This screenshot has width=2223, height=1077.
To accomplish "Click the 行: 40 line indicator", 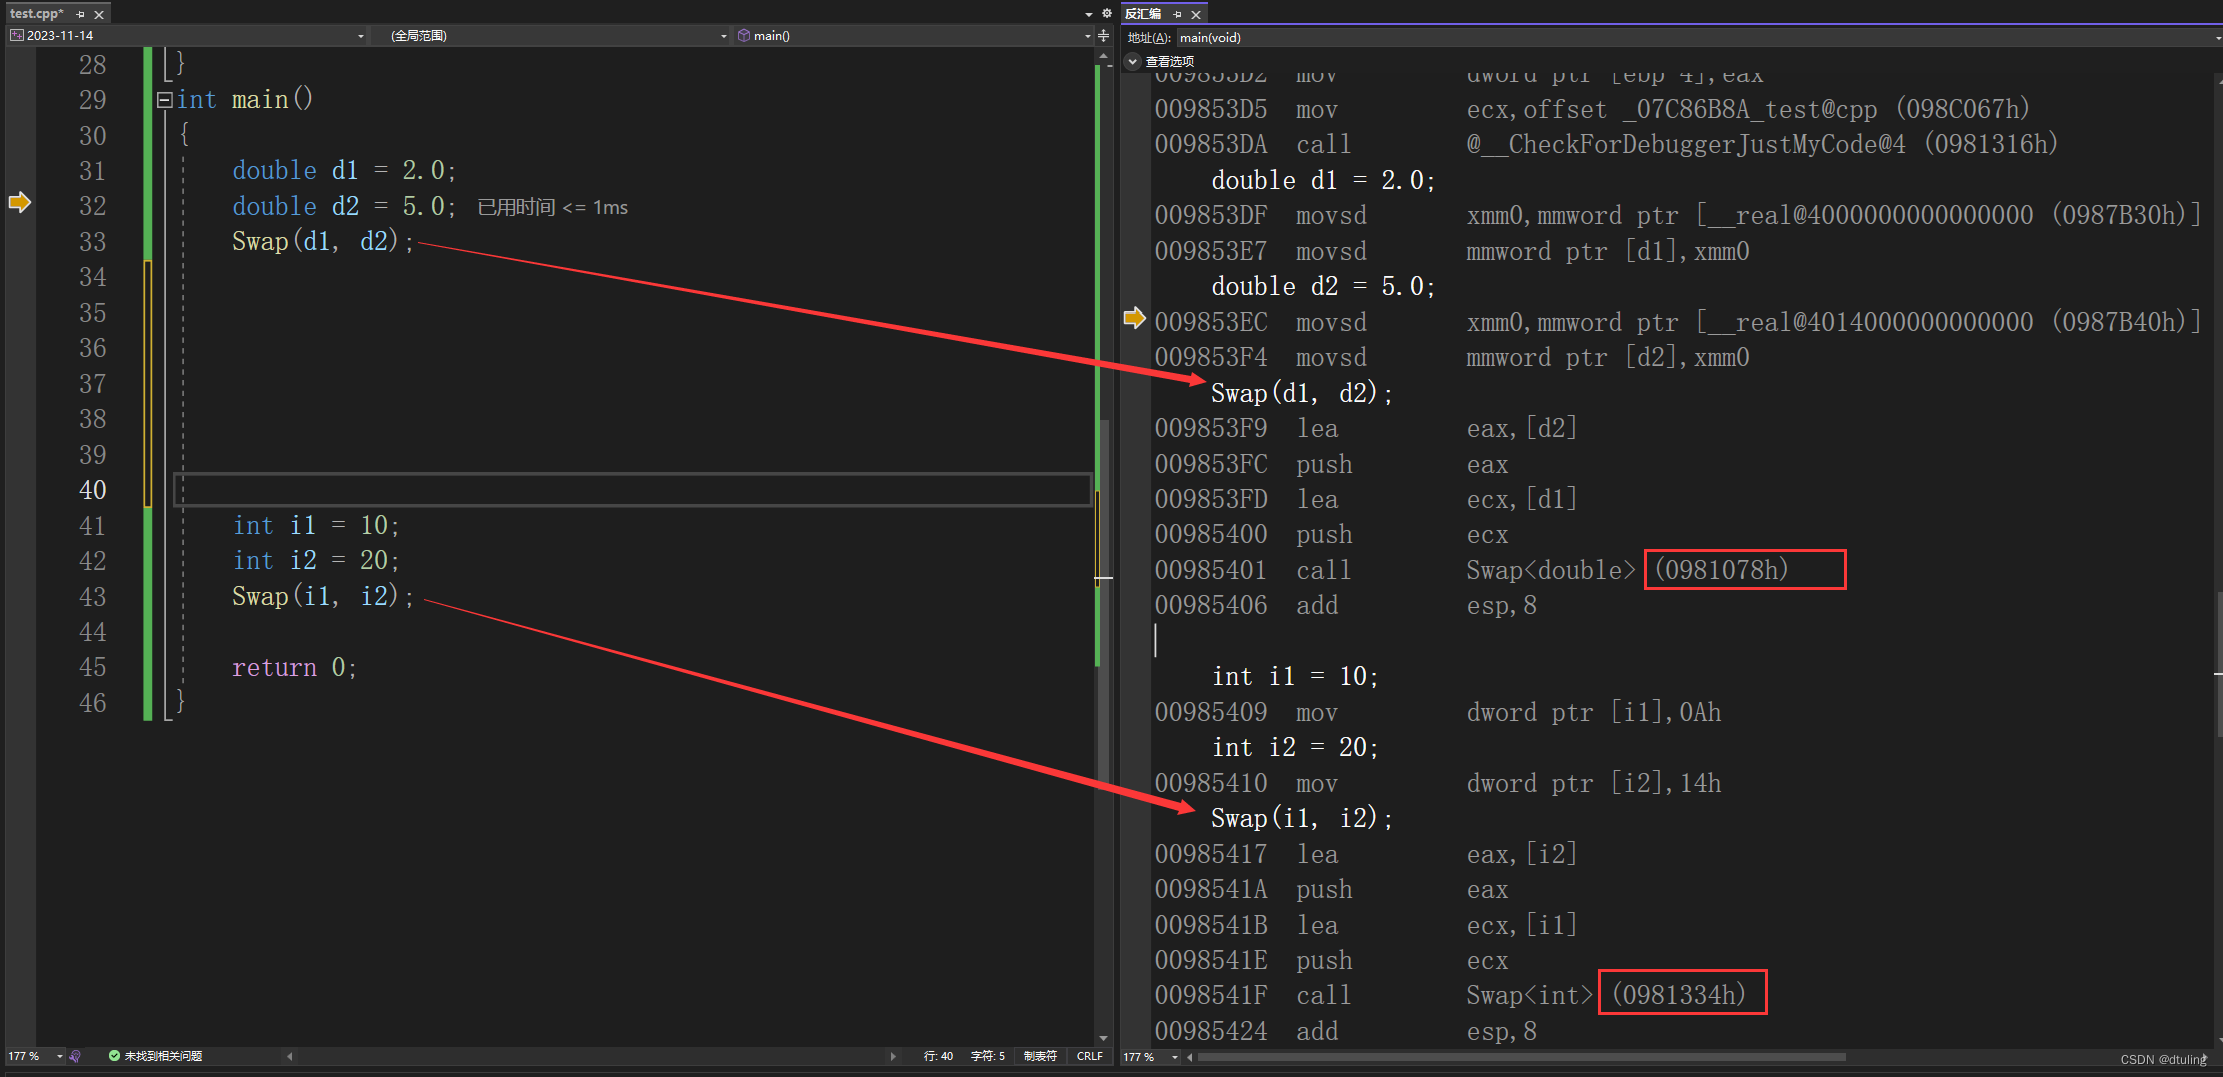I will point(938,1056).
